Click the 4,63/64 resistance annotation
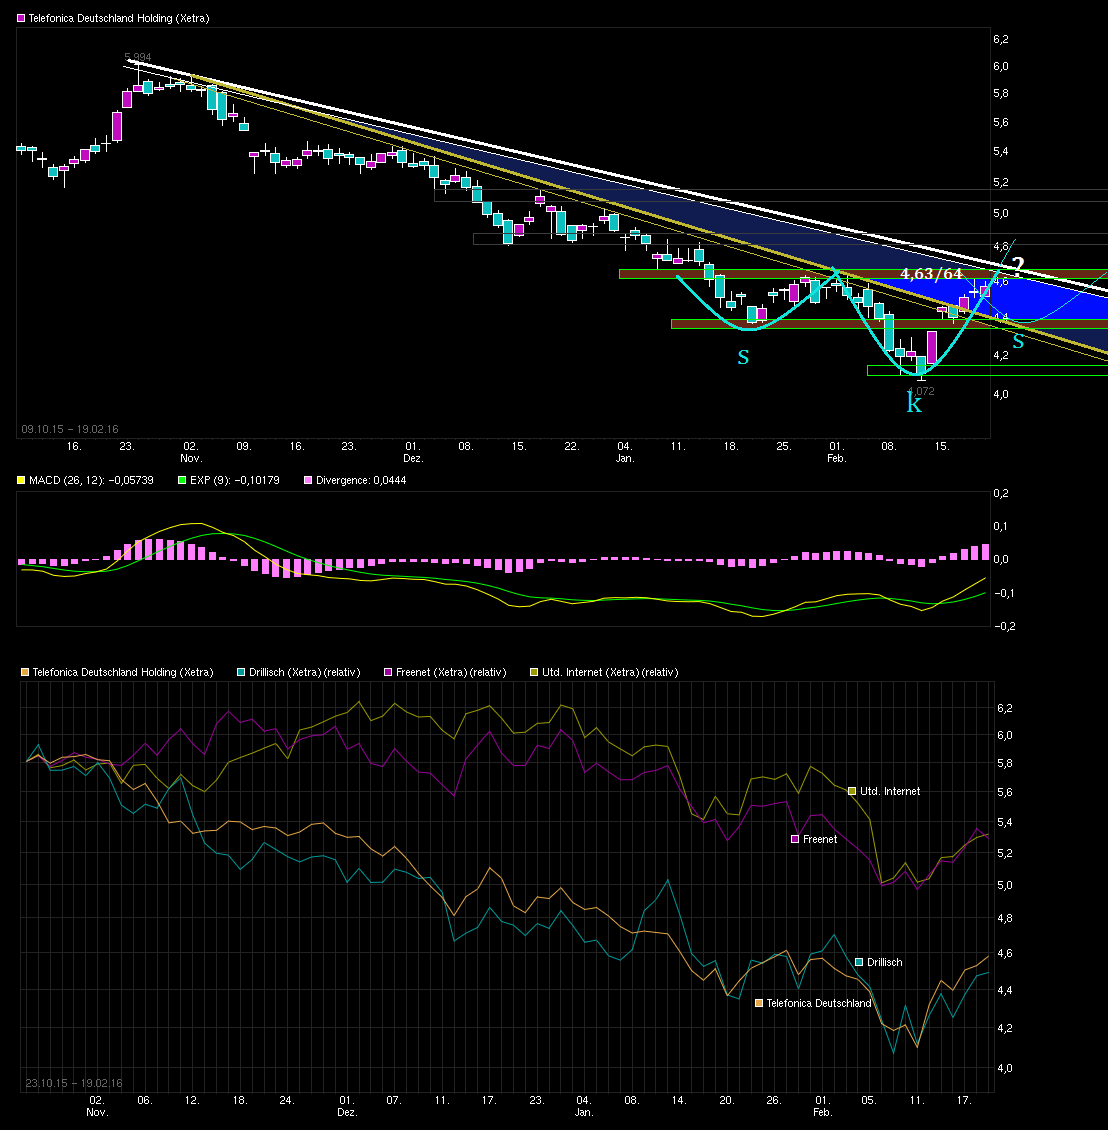This screenshot has height=1130, width=1108. click(928, 271)
